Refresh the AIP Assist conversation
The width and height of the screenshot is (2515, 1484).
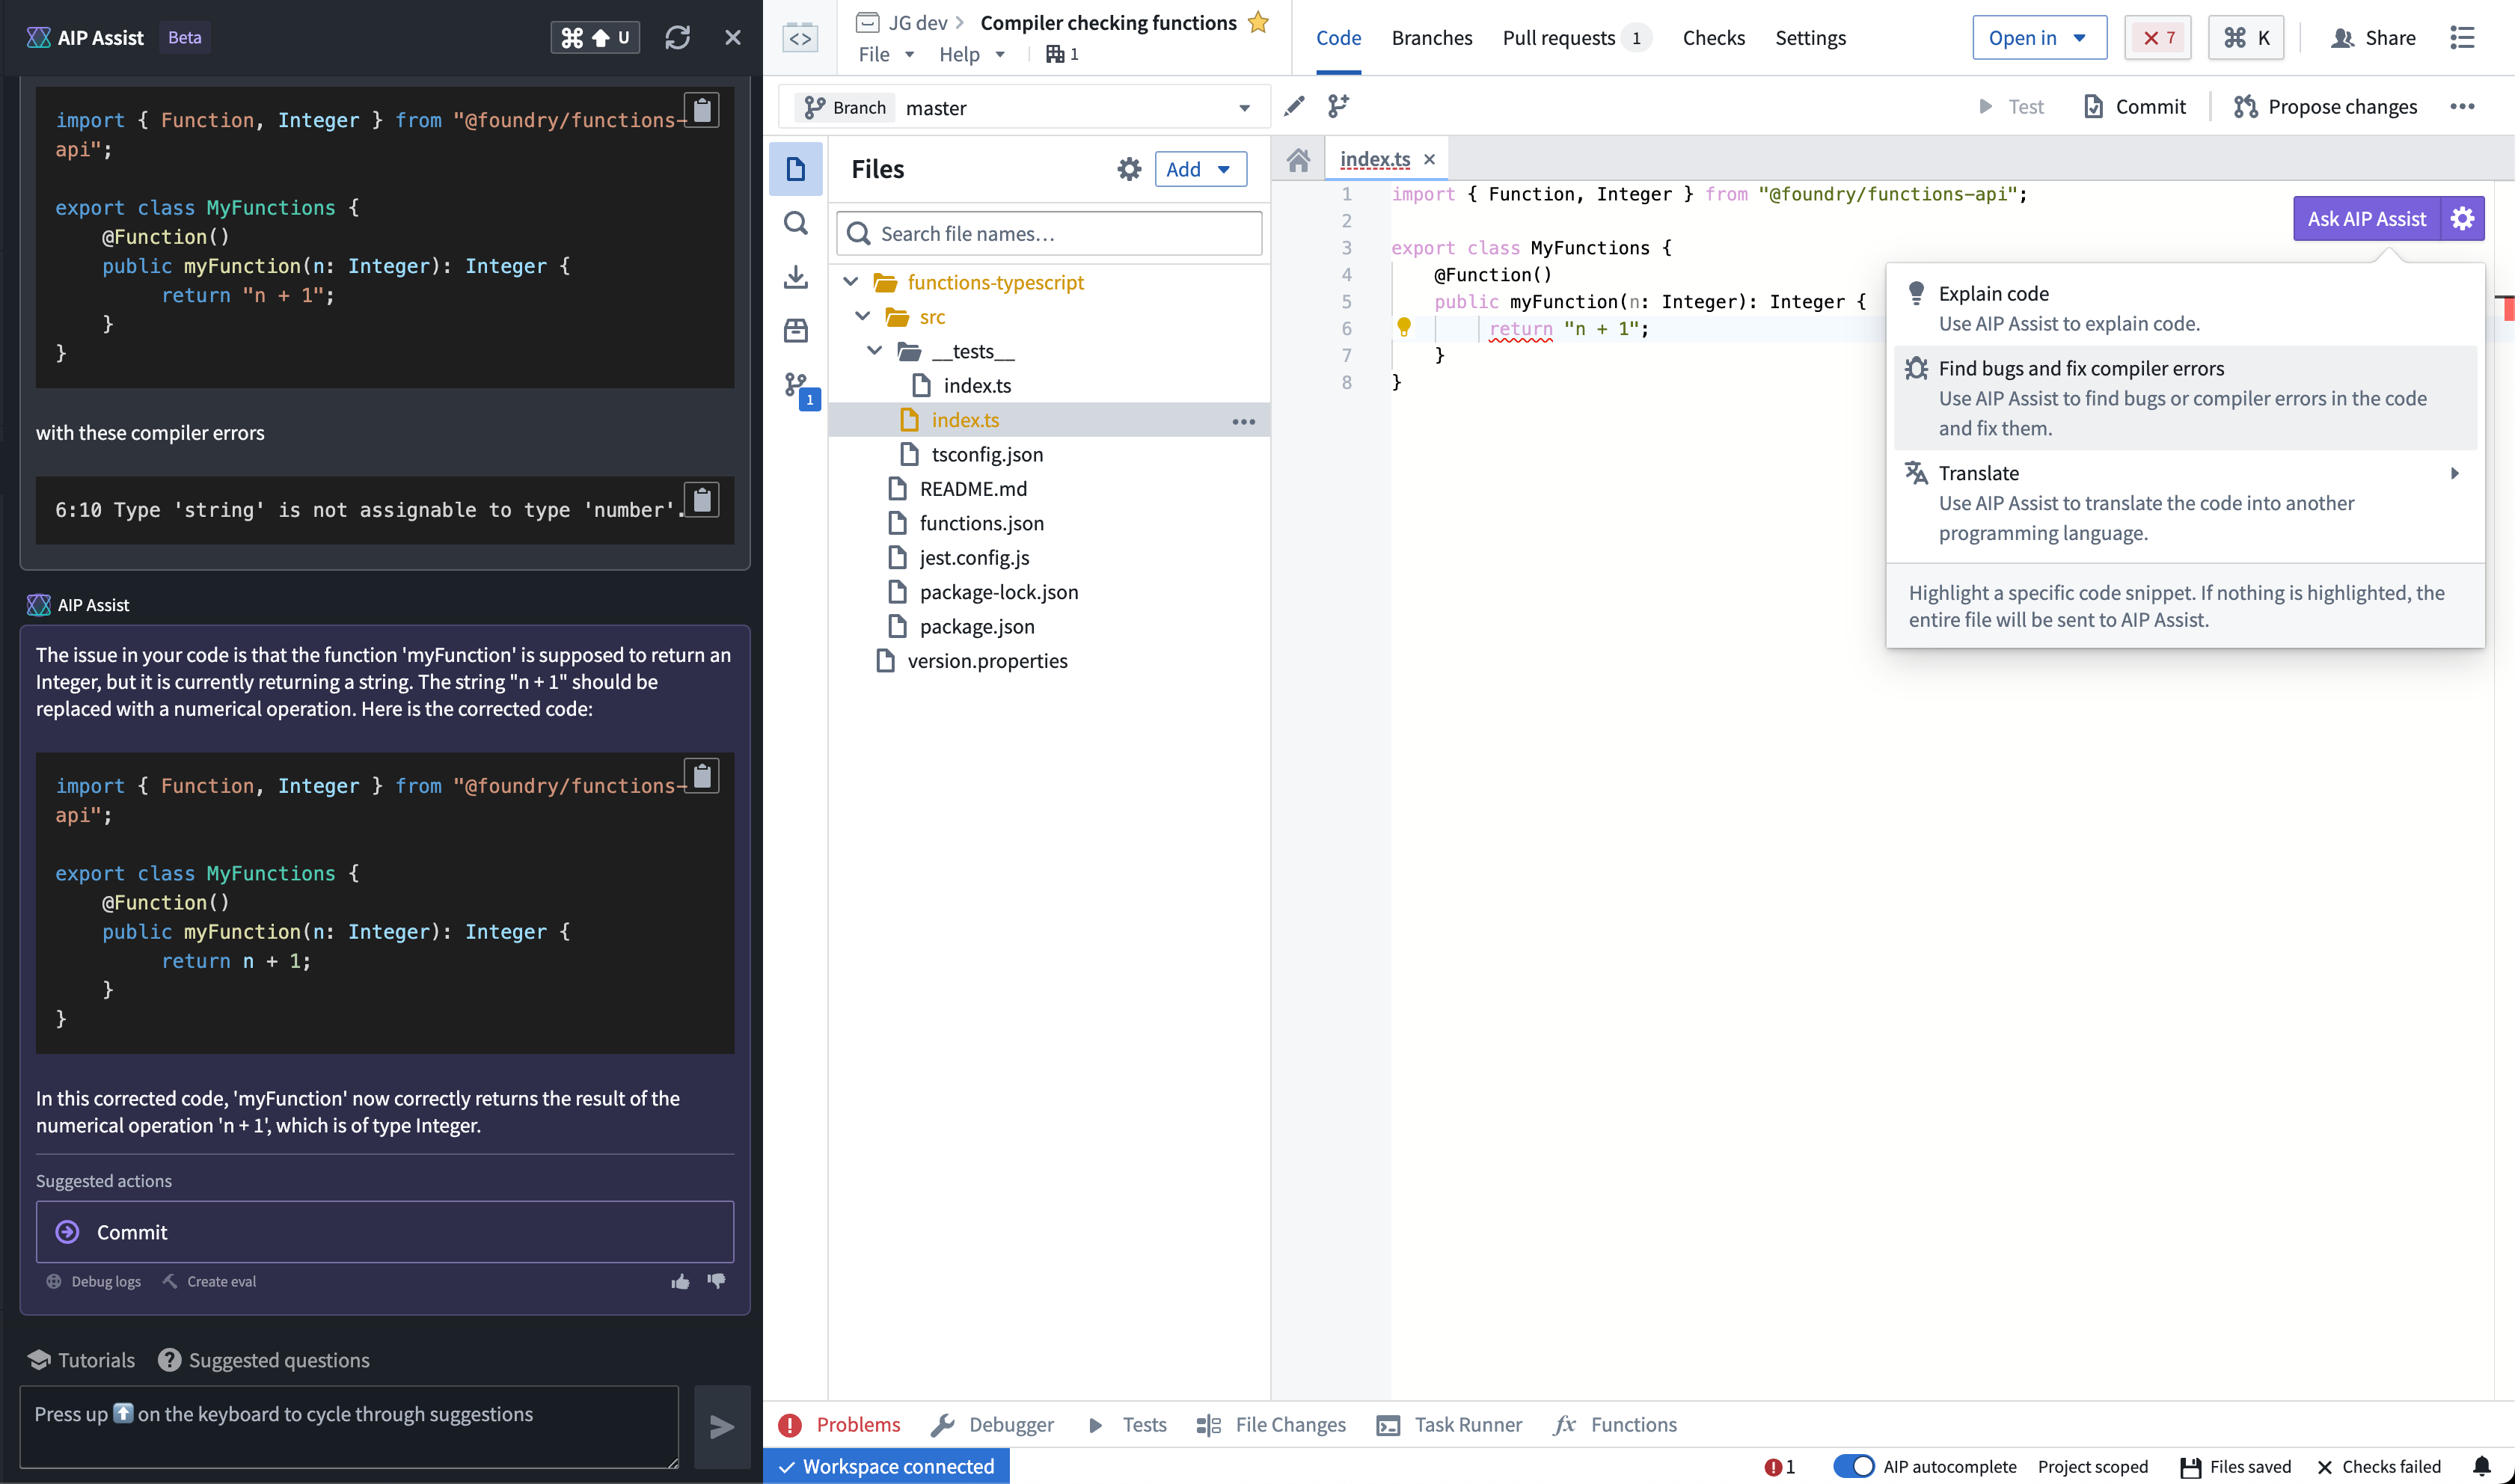click(677, 37)
